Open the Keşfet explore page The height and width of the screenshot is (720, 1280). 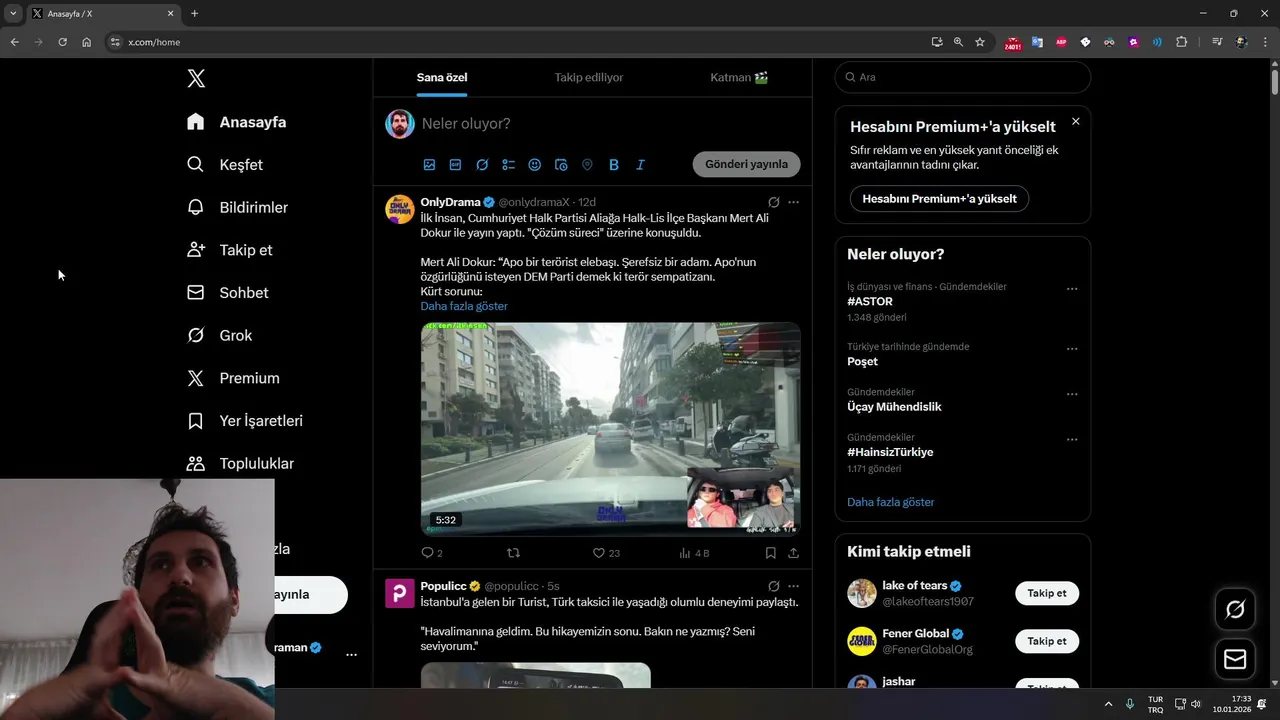point(225,164)
